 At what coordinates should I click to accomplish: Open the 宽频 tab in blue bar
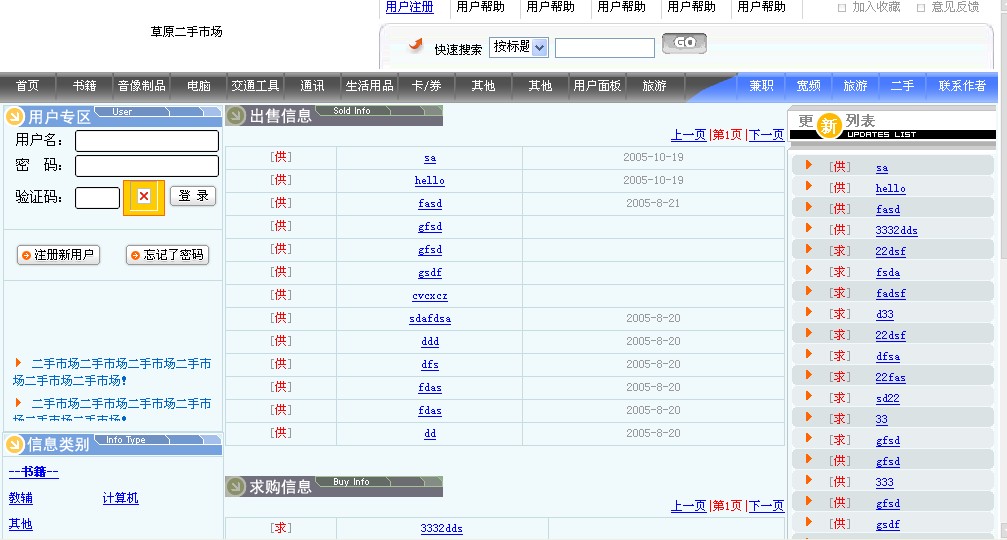[809, 86]
